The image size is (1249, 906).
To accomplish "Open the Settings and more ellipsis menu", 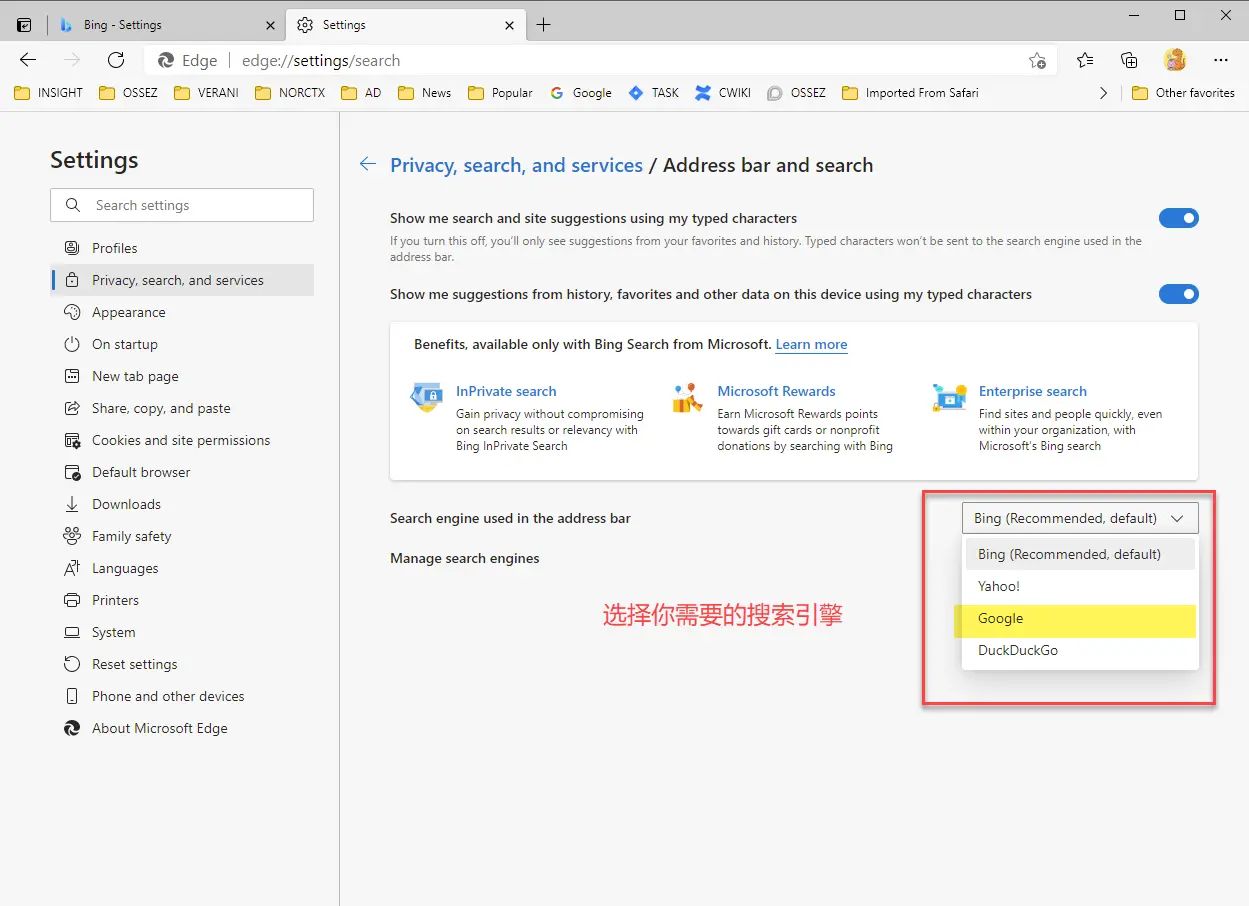I will [1220, 60].
